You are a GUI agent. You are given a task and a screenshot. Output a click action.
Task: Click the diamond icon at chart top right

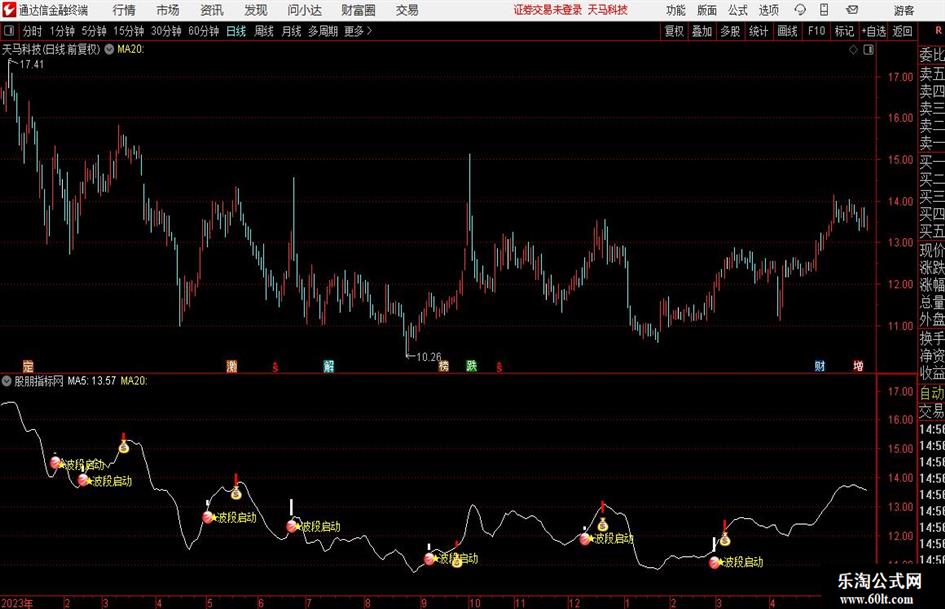point(853,50)
